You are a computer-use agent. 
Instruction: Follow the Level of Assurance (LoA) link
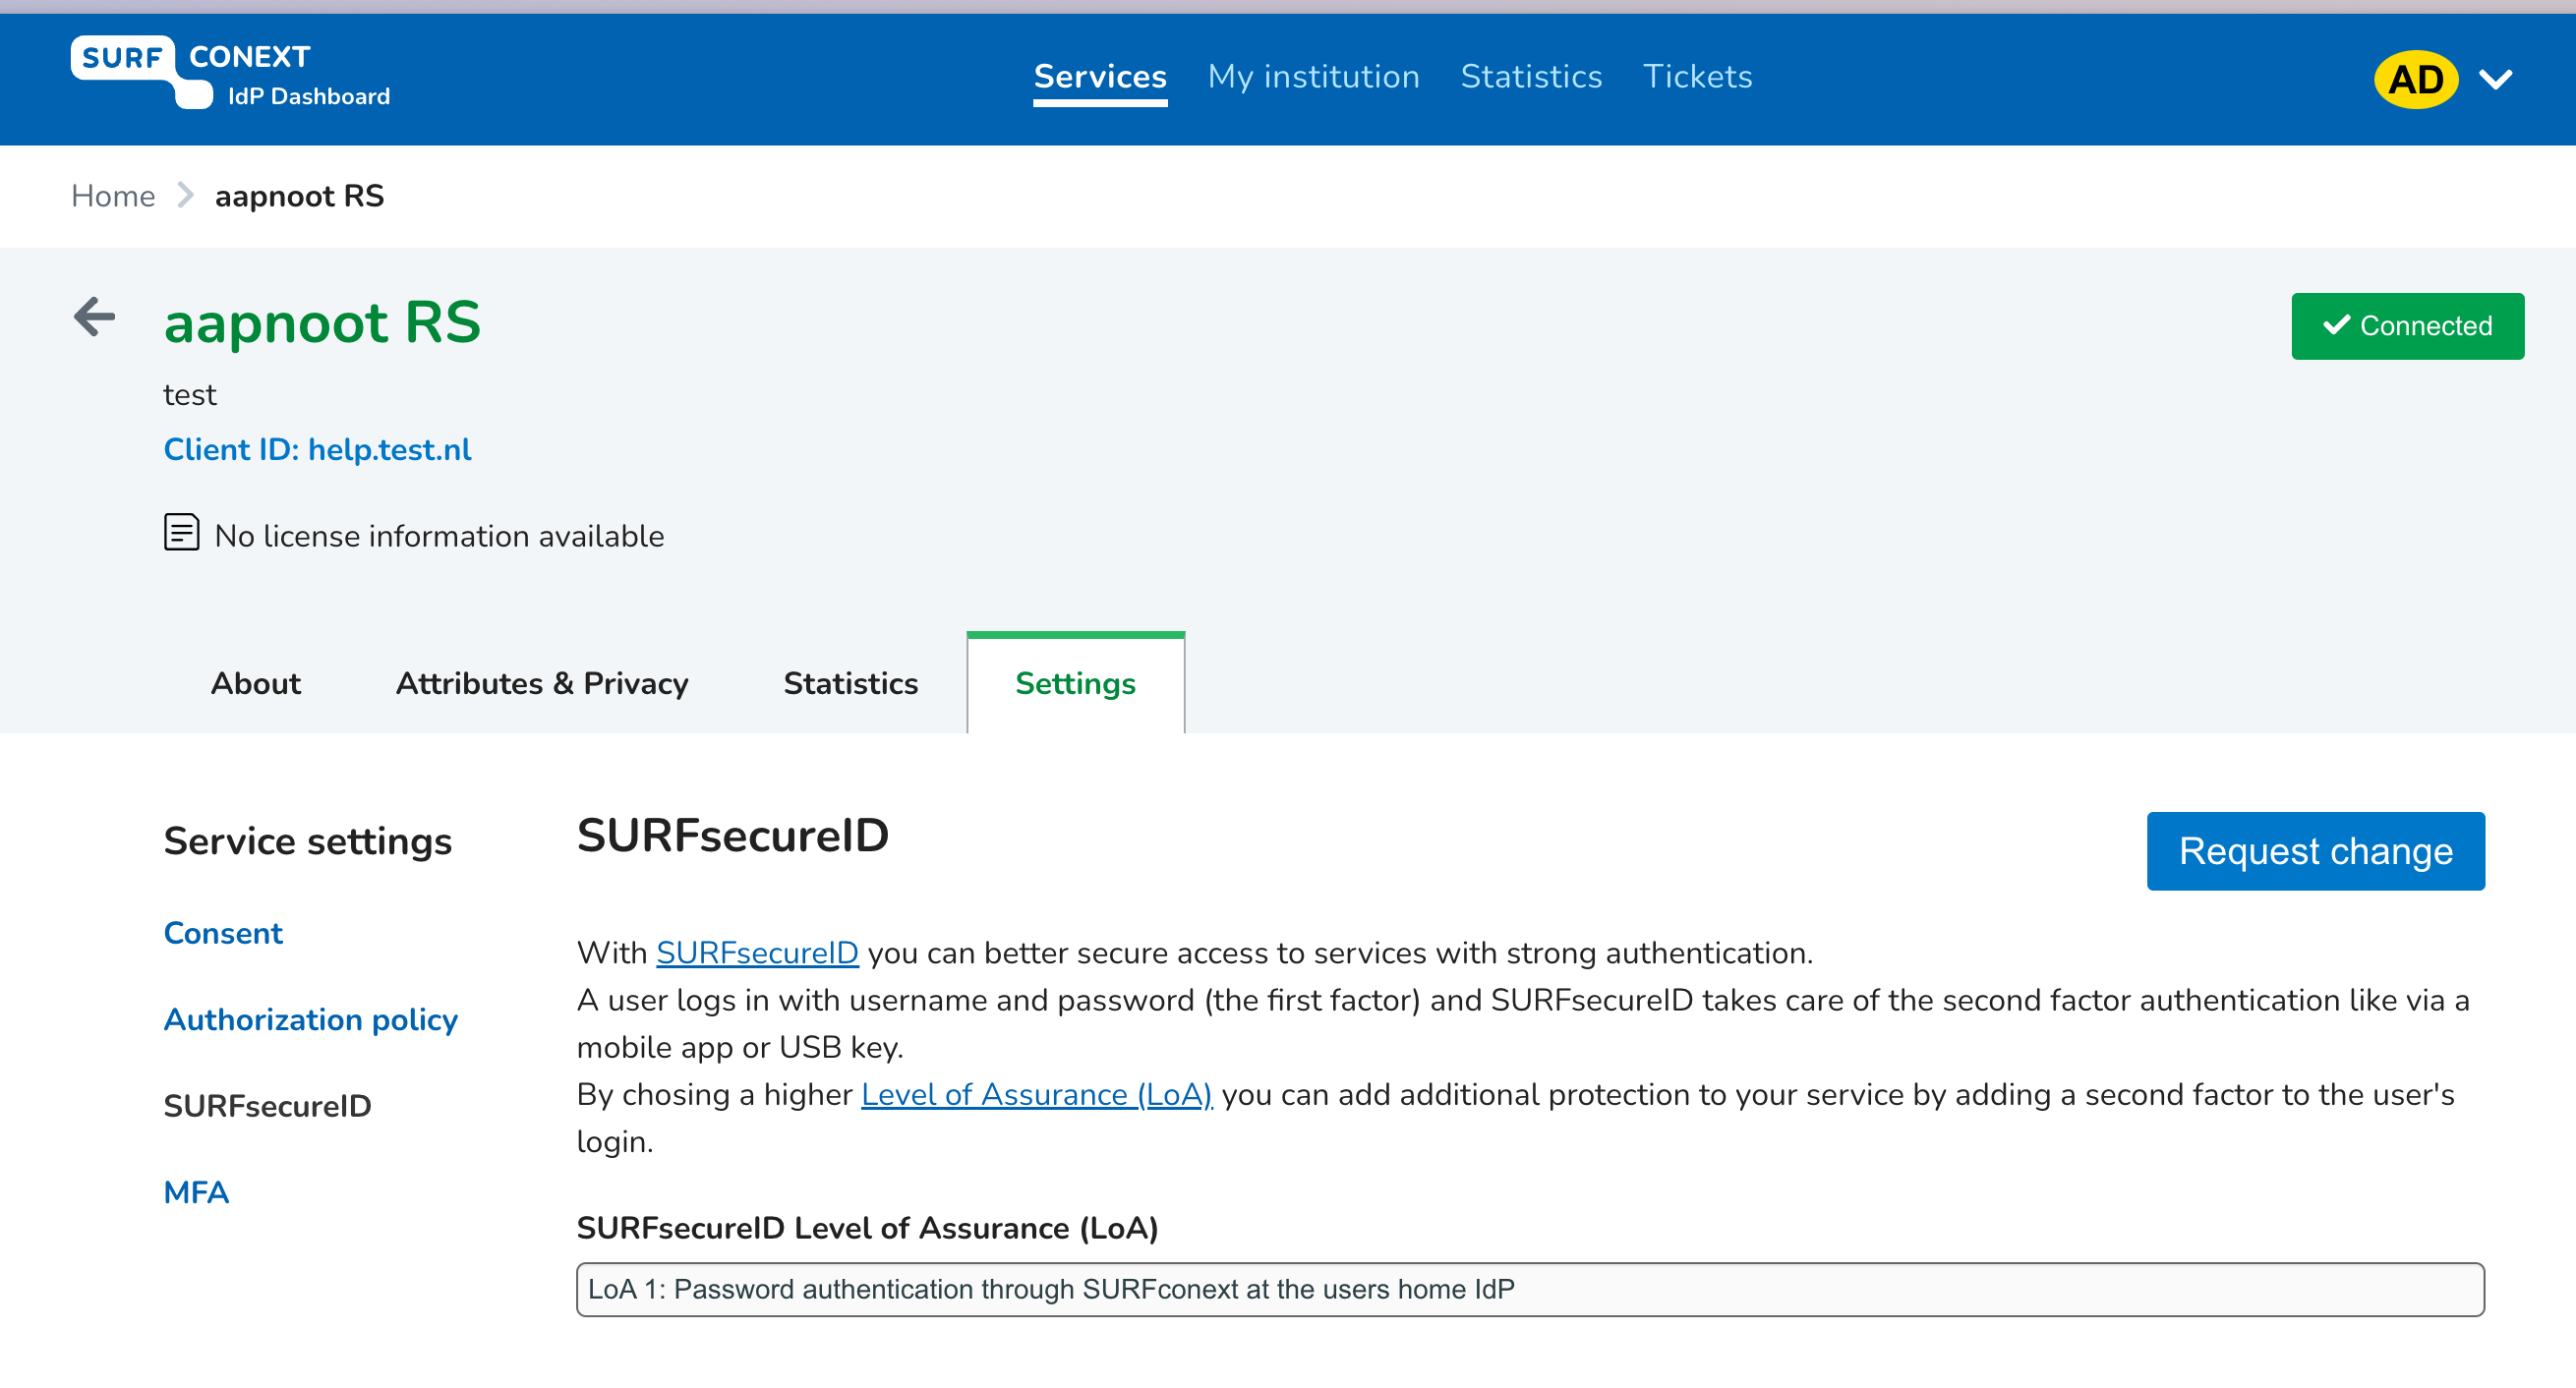point(1036,1094)
